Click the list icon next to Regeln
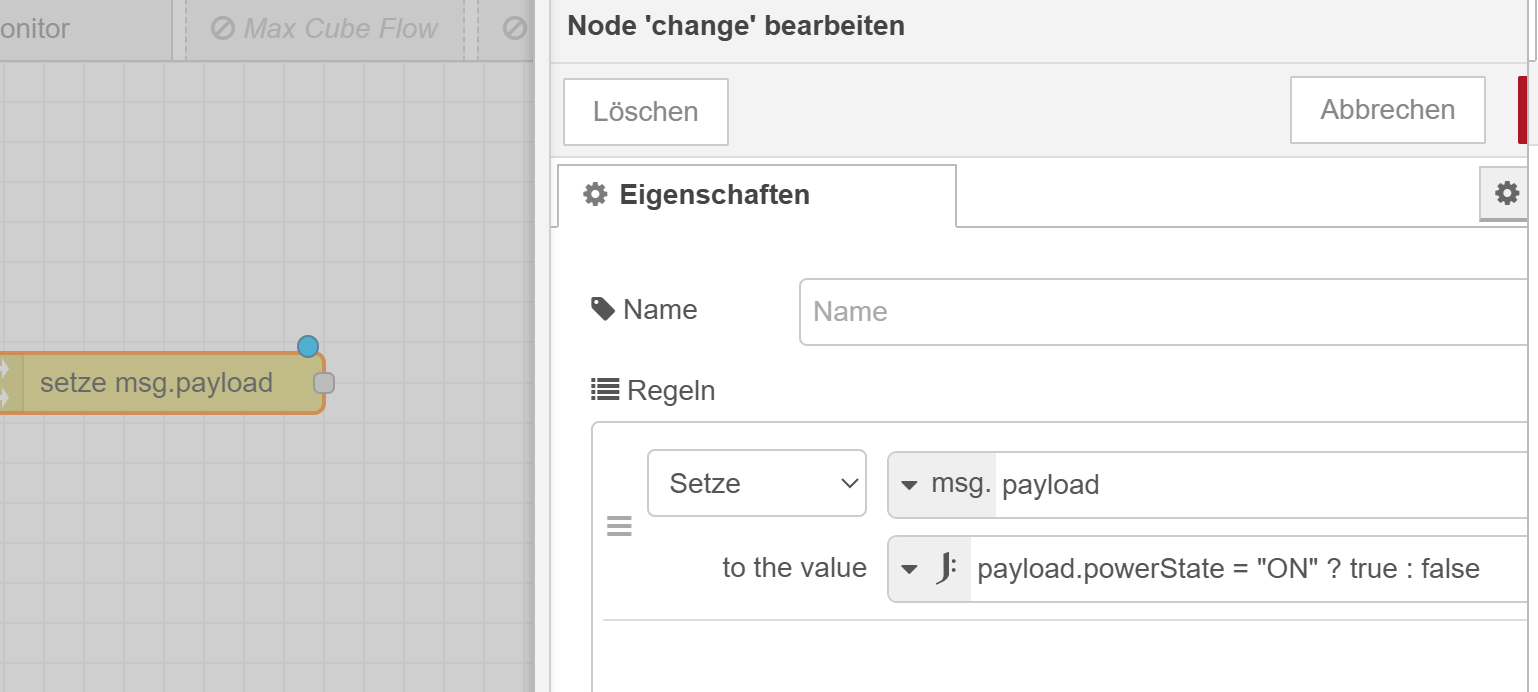1538x692 pixels. pyautogui.click(x=604, y=389)
